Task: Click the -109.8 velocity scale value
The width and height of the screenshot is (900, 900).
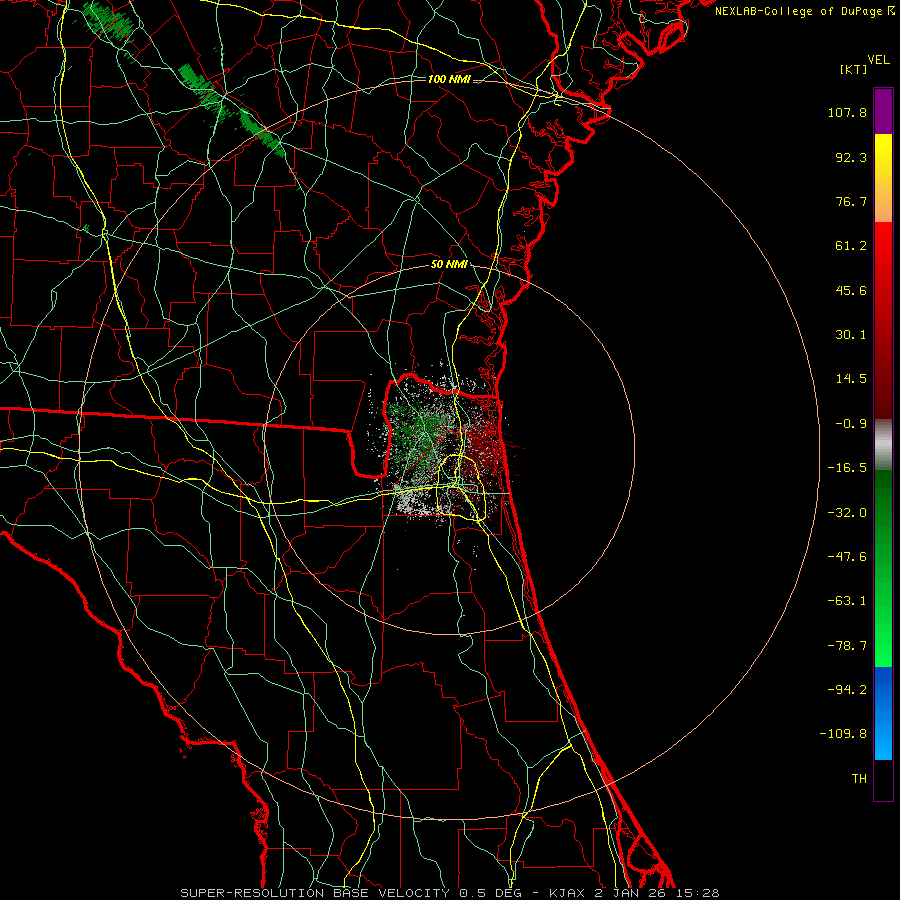Action: click(844, 734)
